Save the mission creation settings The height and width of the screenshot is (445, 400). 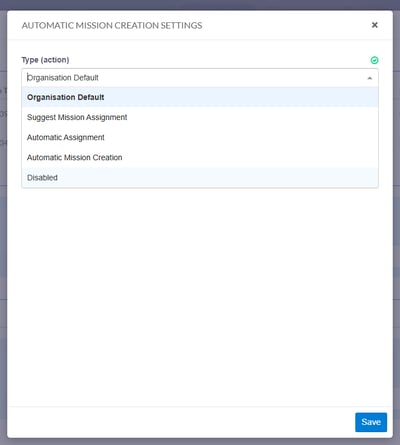pos(371,422)
